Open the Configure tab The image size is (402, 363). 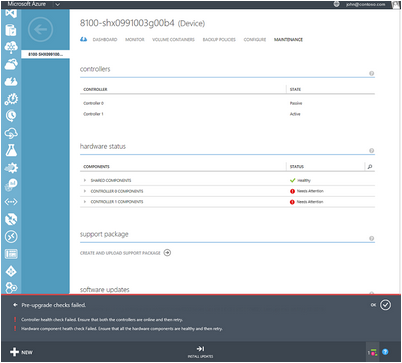pos(255,39)
